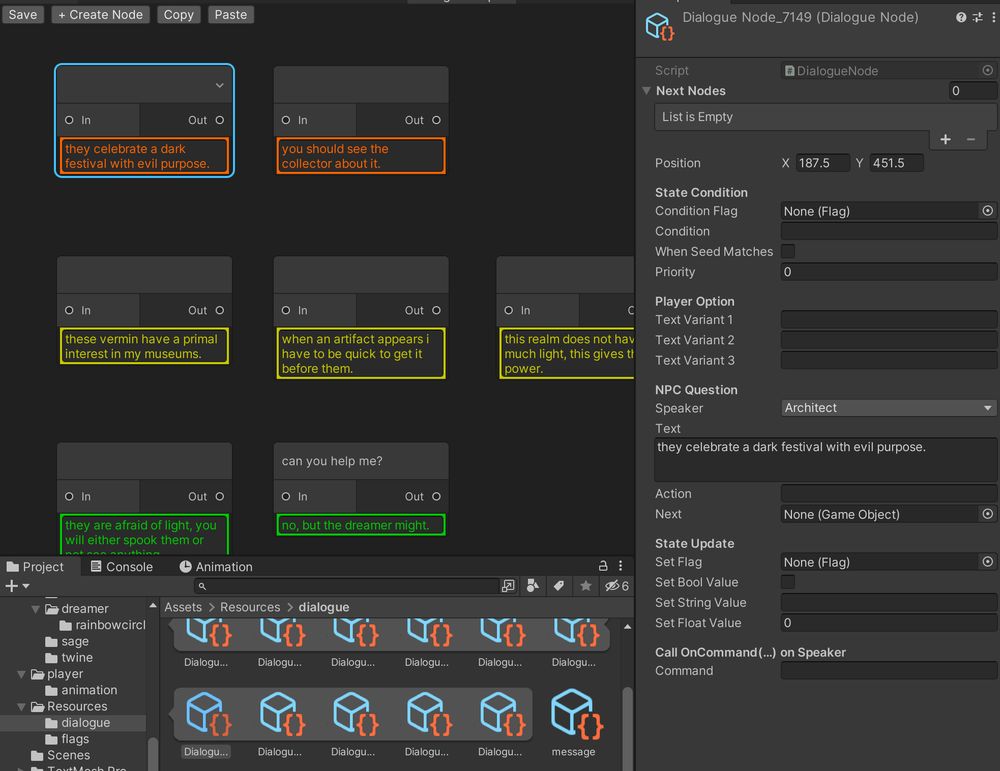Add element to Next Nodes list
The width and height of the screenshot is (1000, 771).
(x=945, y=140)
